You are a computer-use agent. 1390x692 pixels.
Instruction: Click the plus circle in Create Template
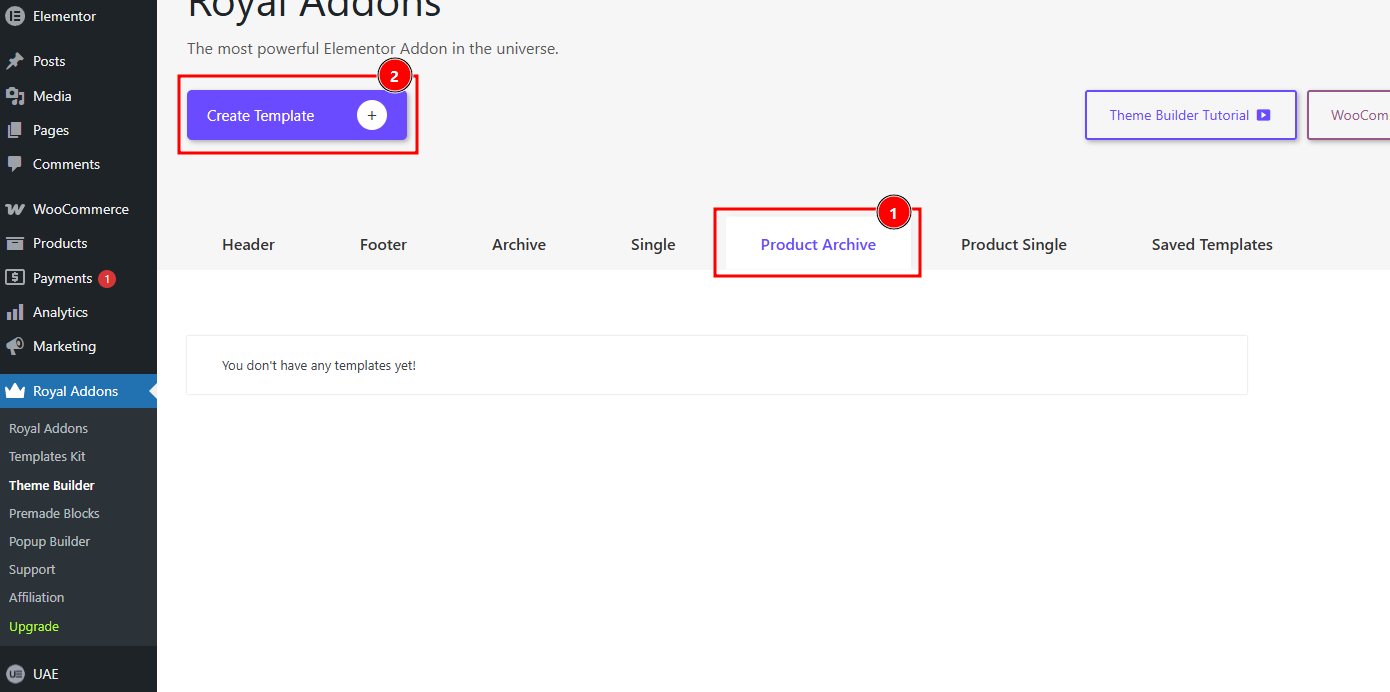372,116
